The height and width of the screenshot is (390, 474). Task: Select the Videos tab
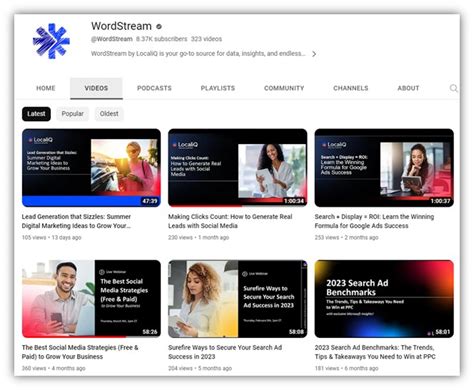pyautogui.click(x=96, y=88)
